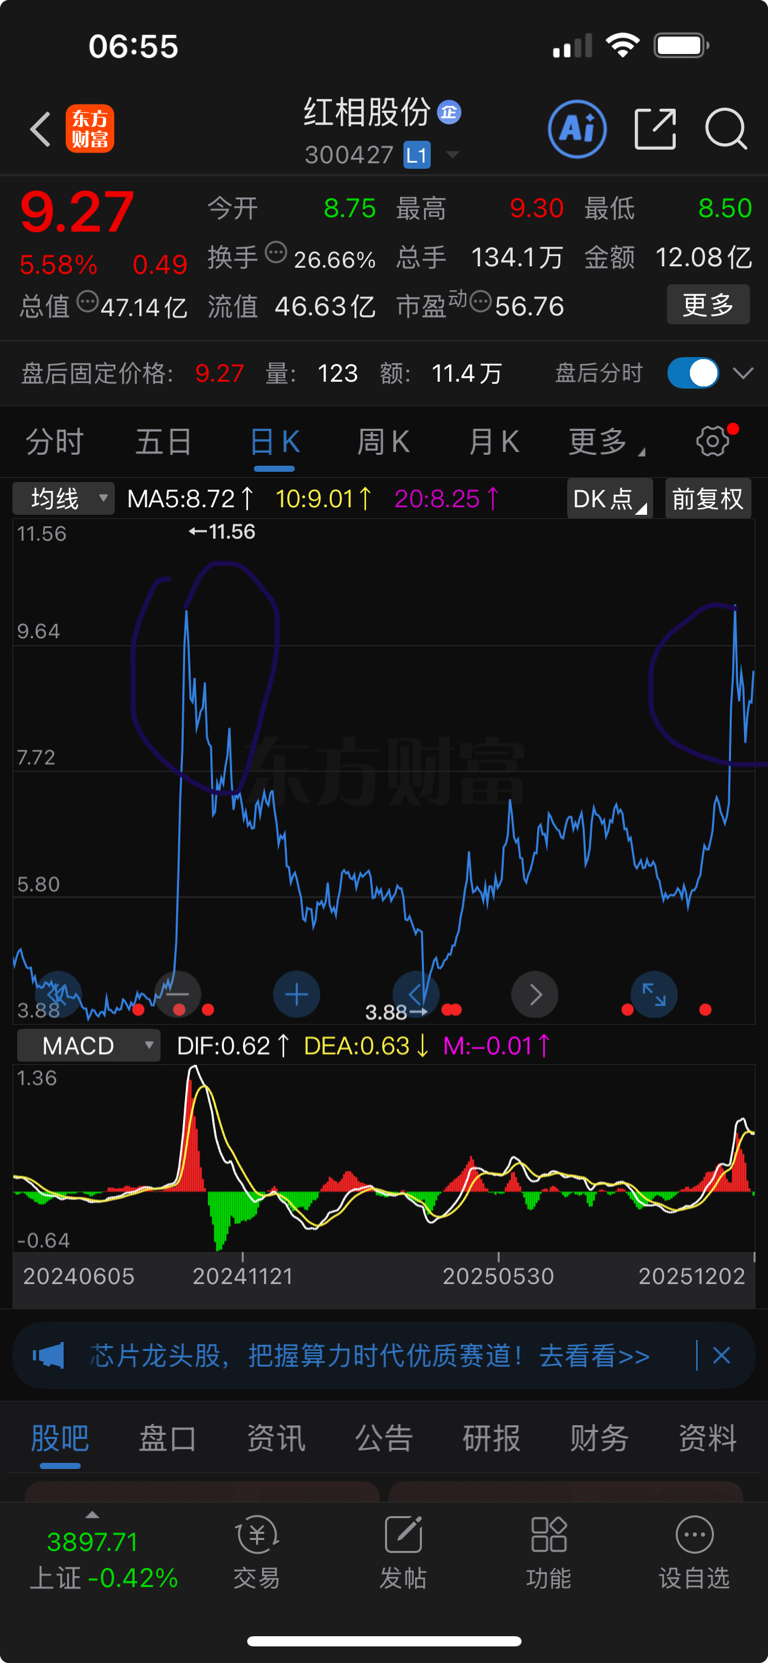Tap the DEA:0.63 value
The image size is (768, 1663).
coord(367,1046)
